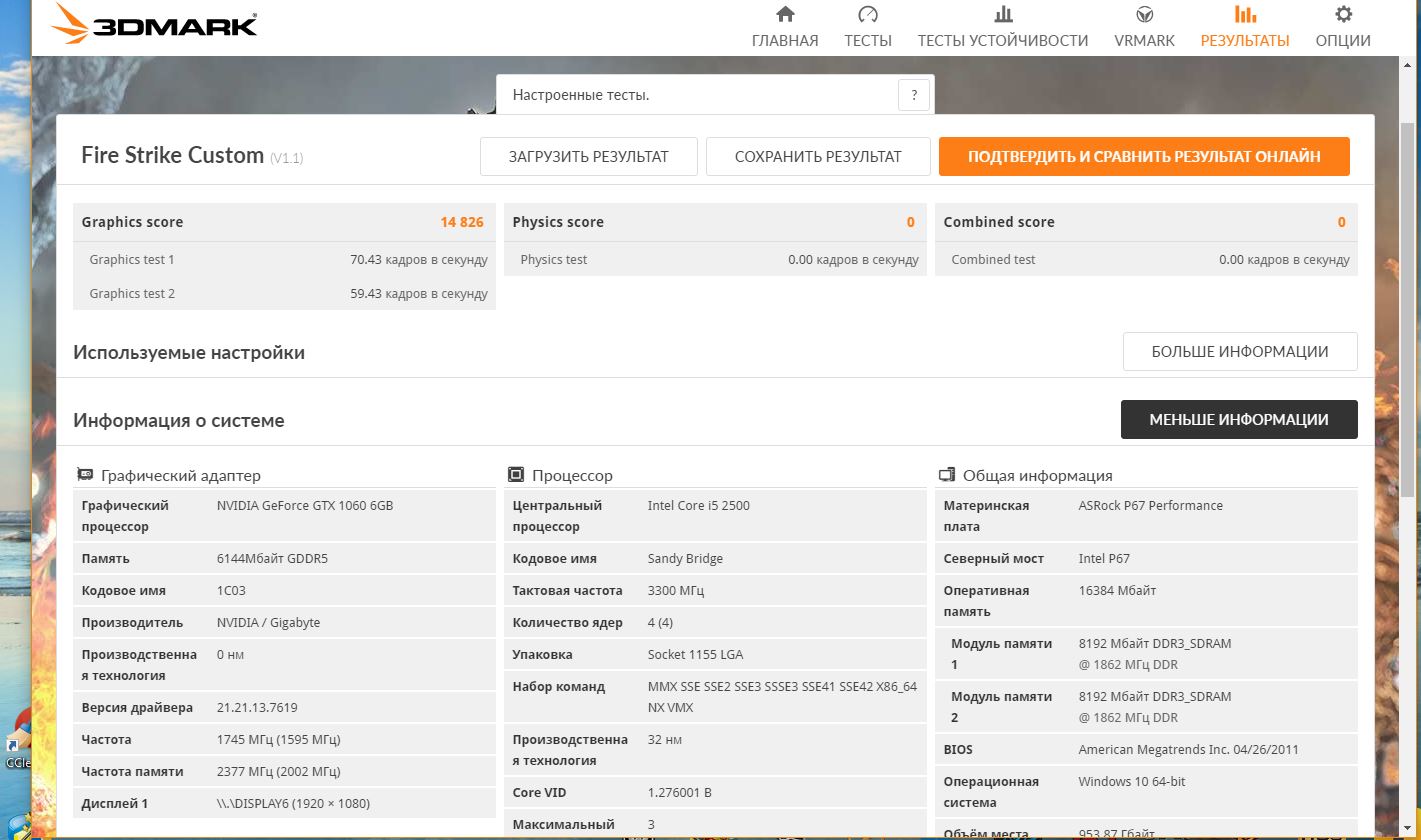This screenshot has width=1421, height=840.
Task: Click the graphics adapter icon
Action: point(86,475)
